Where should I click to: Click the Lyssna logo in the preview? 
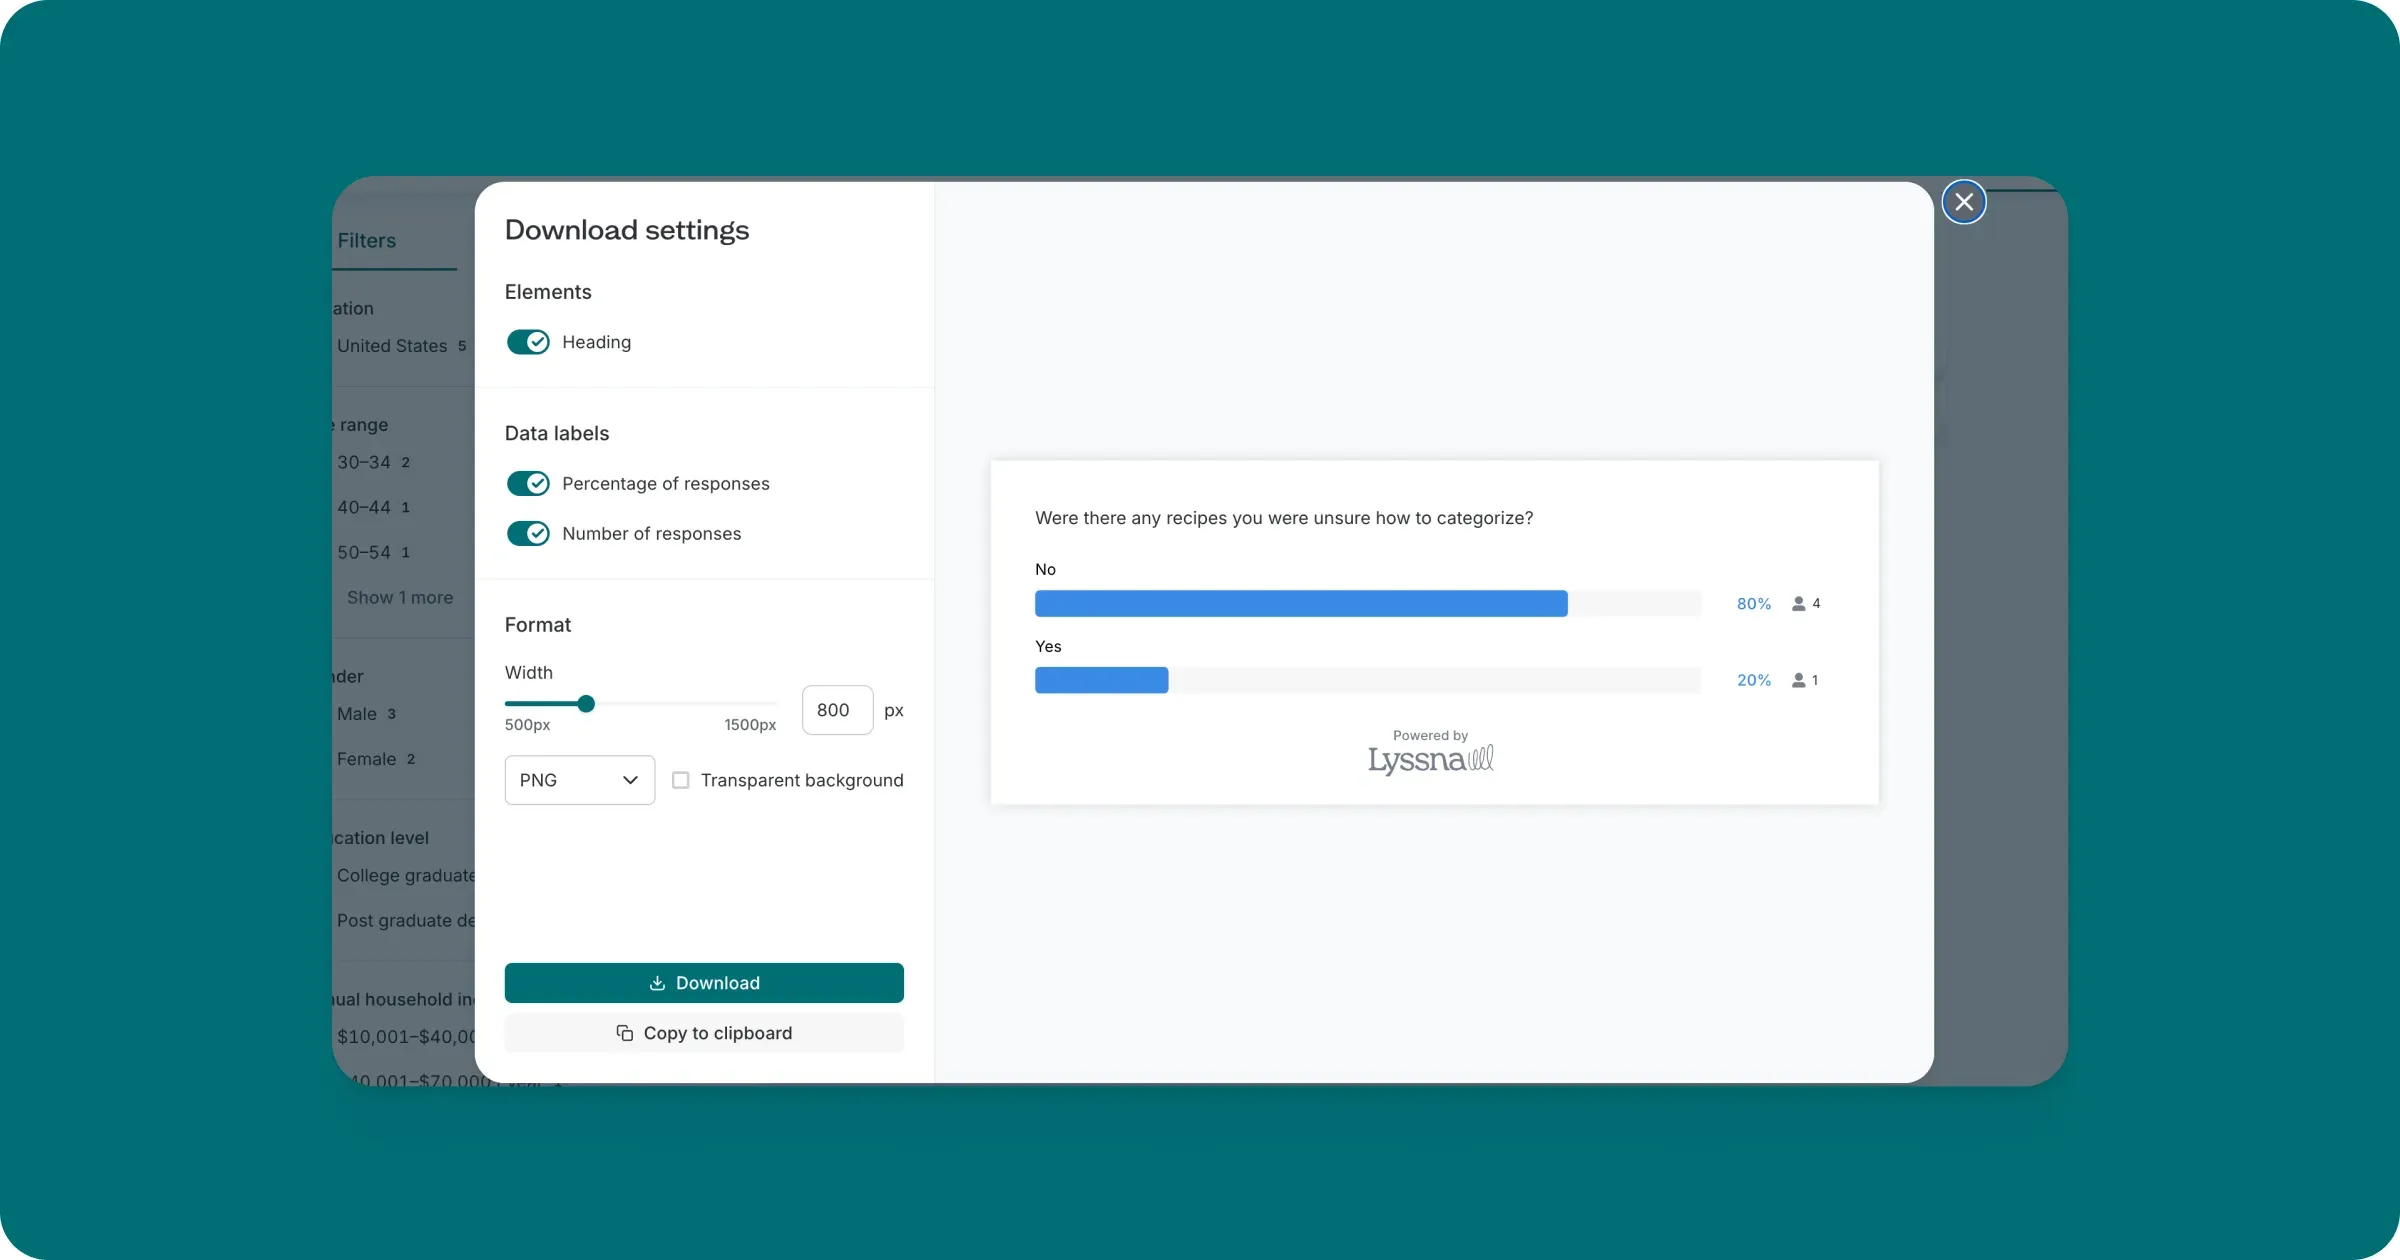pyautogui.click(x=1430, y=760)
